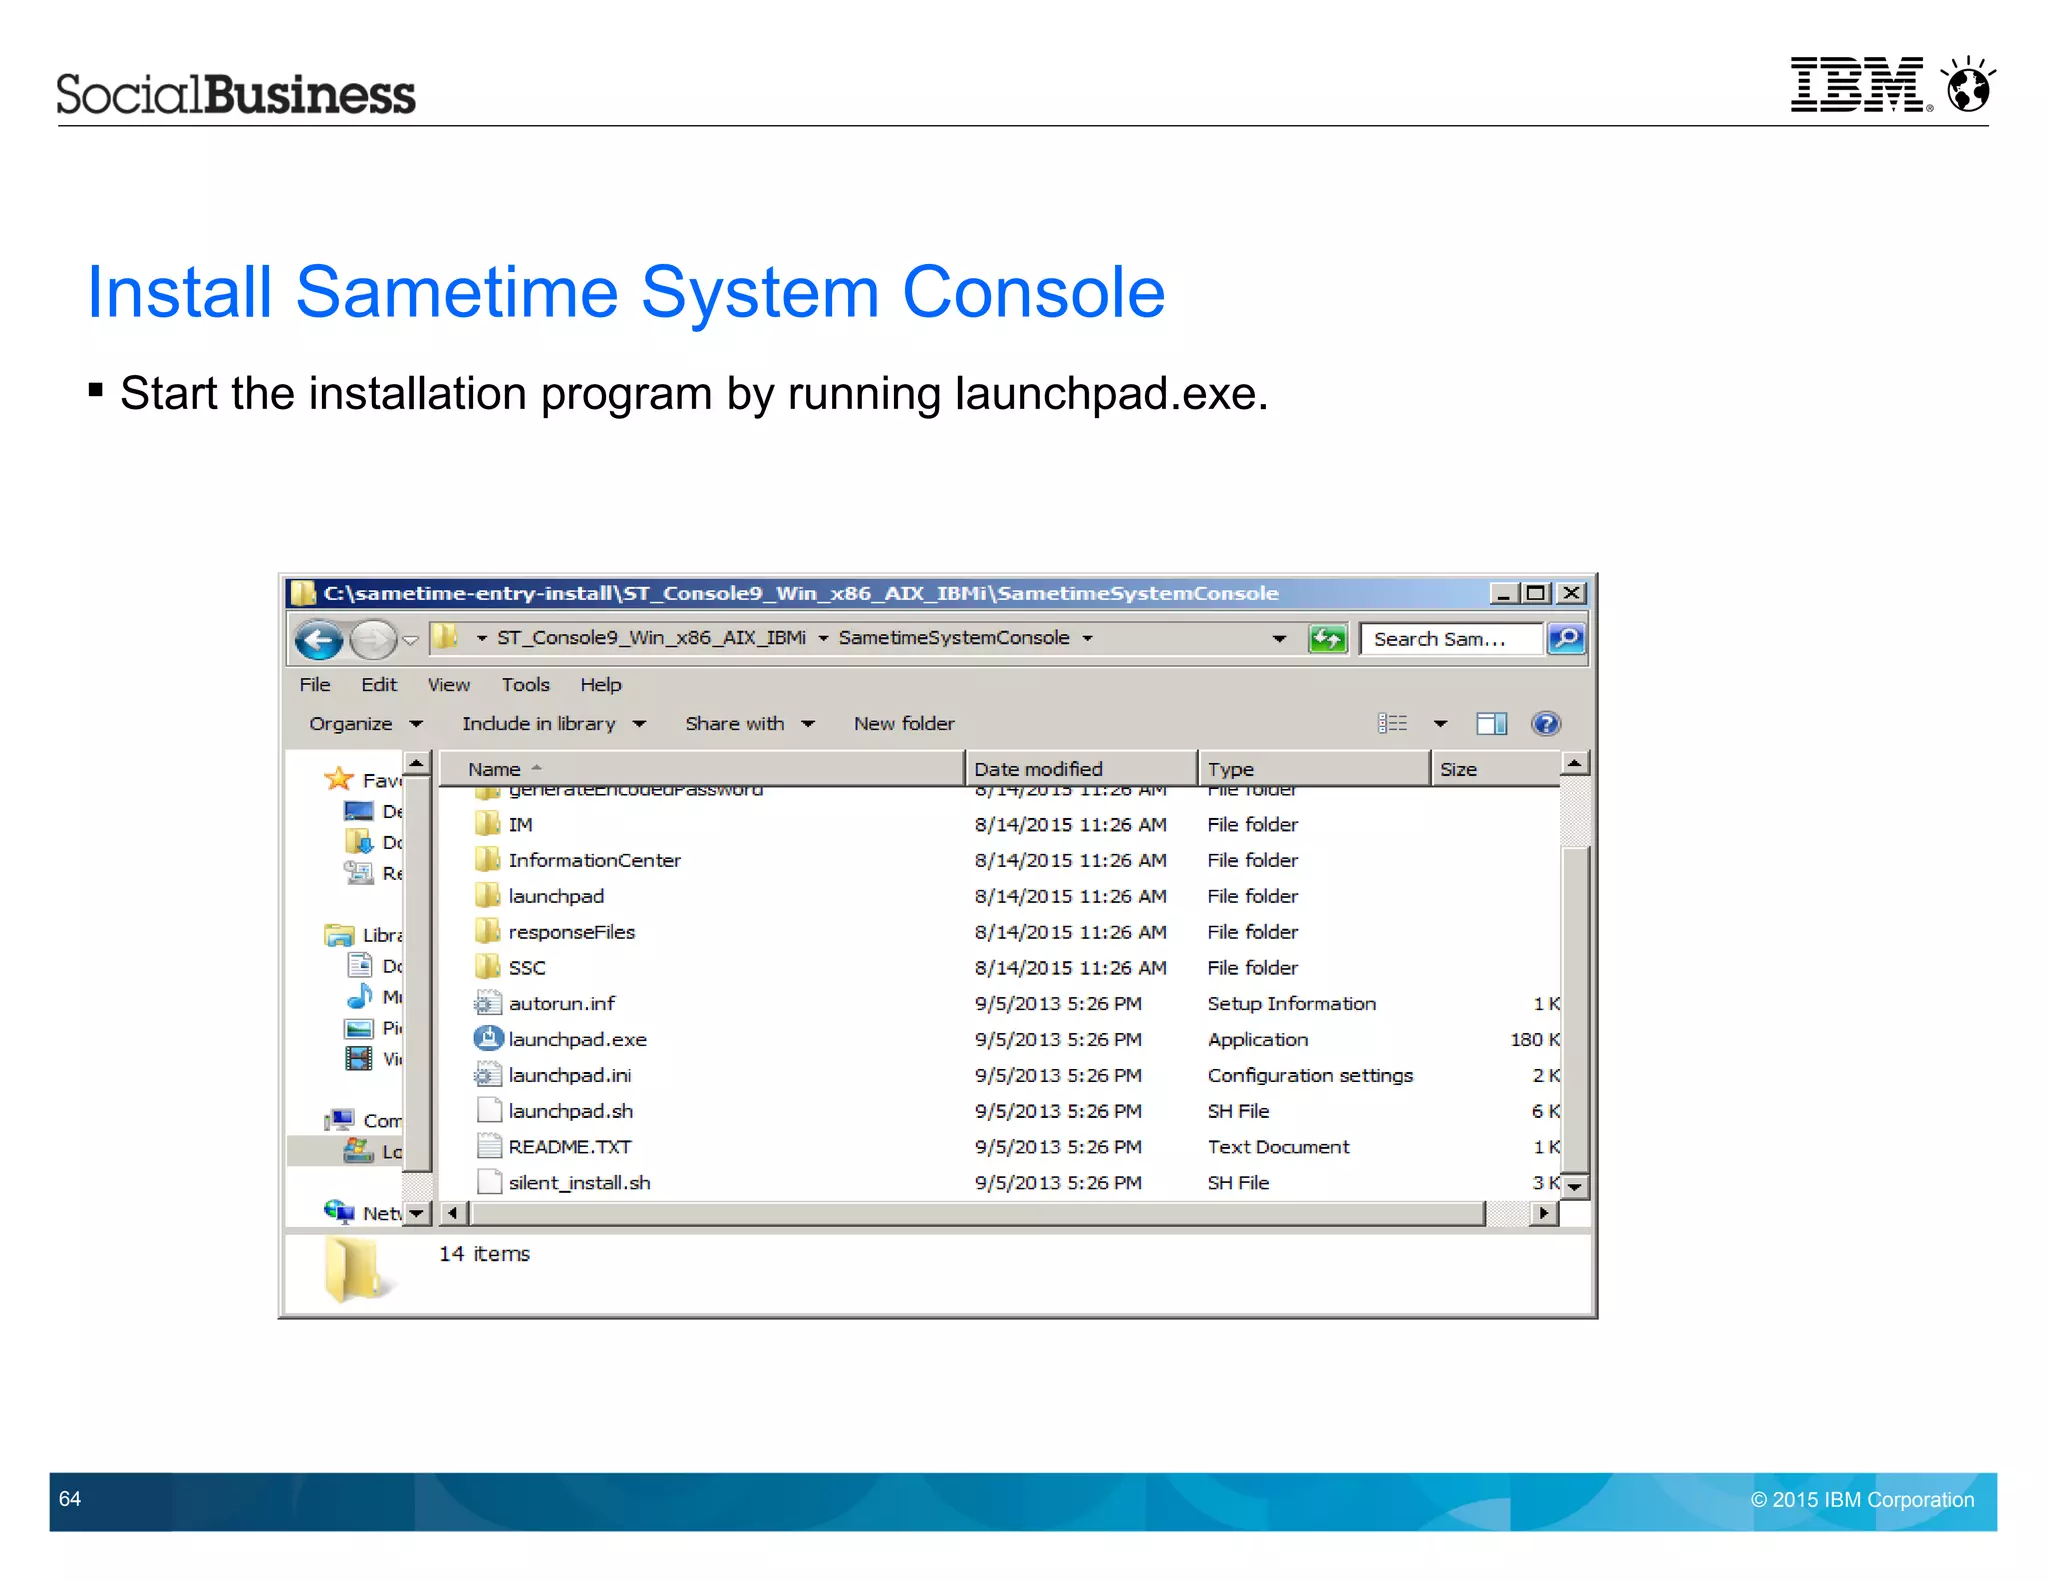Click file list vertical scrollbar down arrow

[x=1574, y=1187]
